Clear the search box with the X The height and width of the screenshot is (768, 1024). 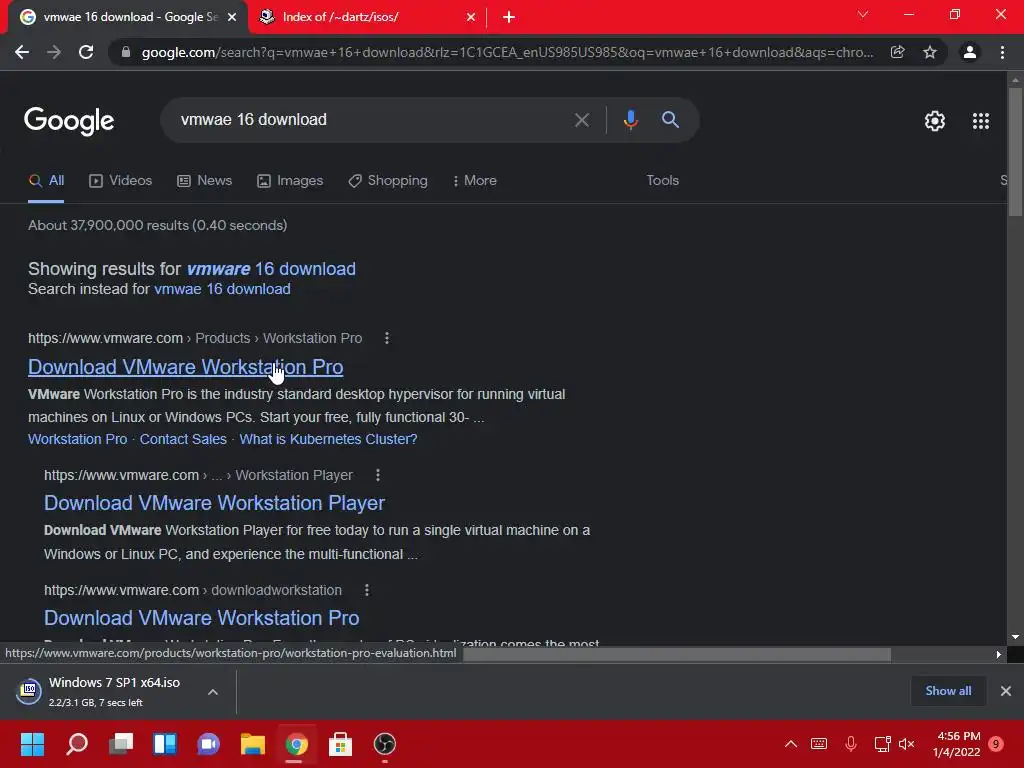[581, 120]
